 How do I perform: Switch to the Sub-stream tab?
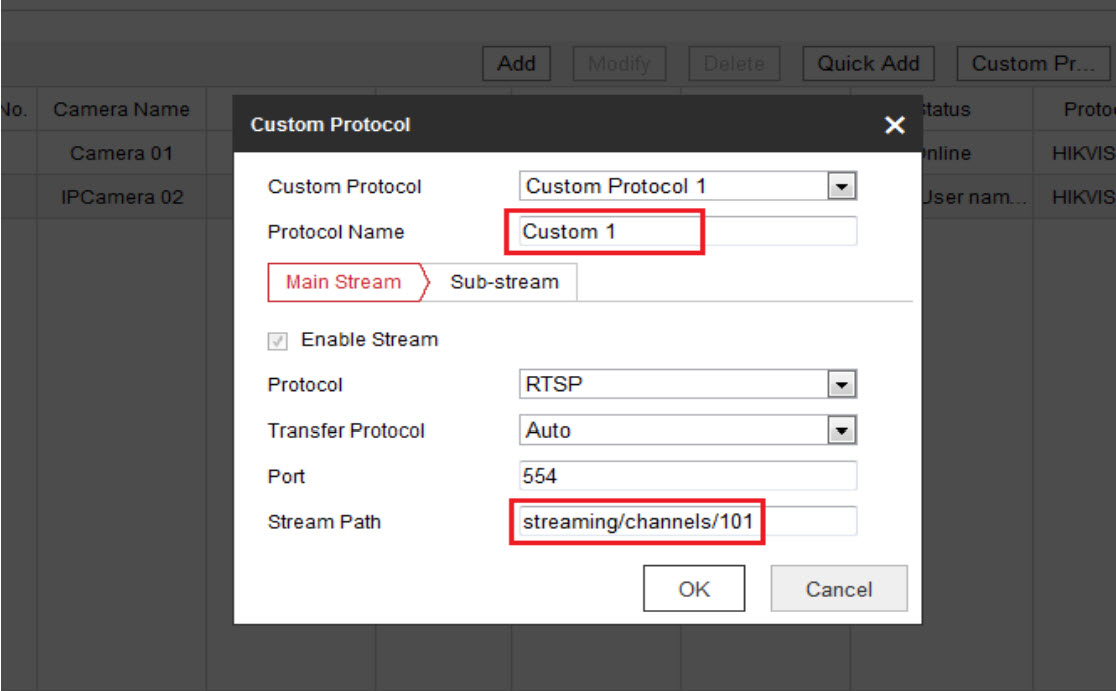pyautogui.click(x=504, y=282)
